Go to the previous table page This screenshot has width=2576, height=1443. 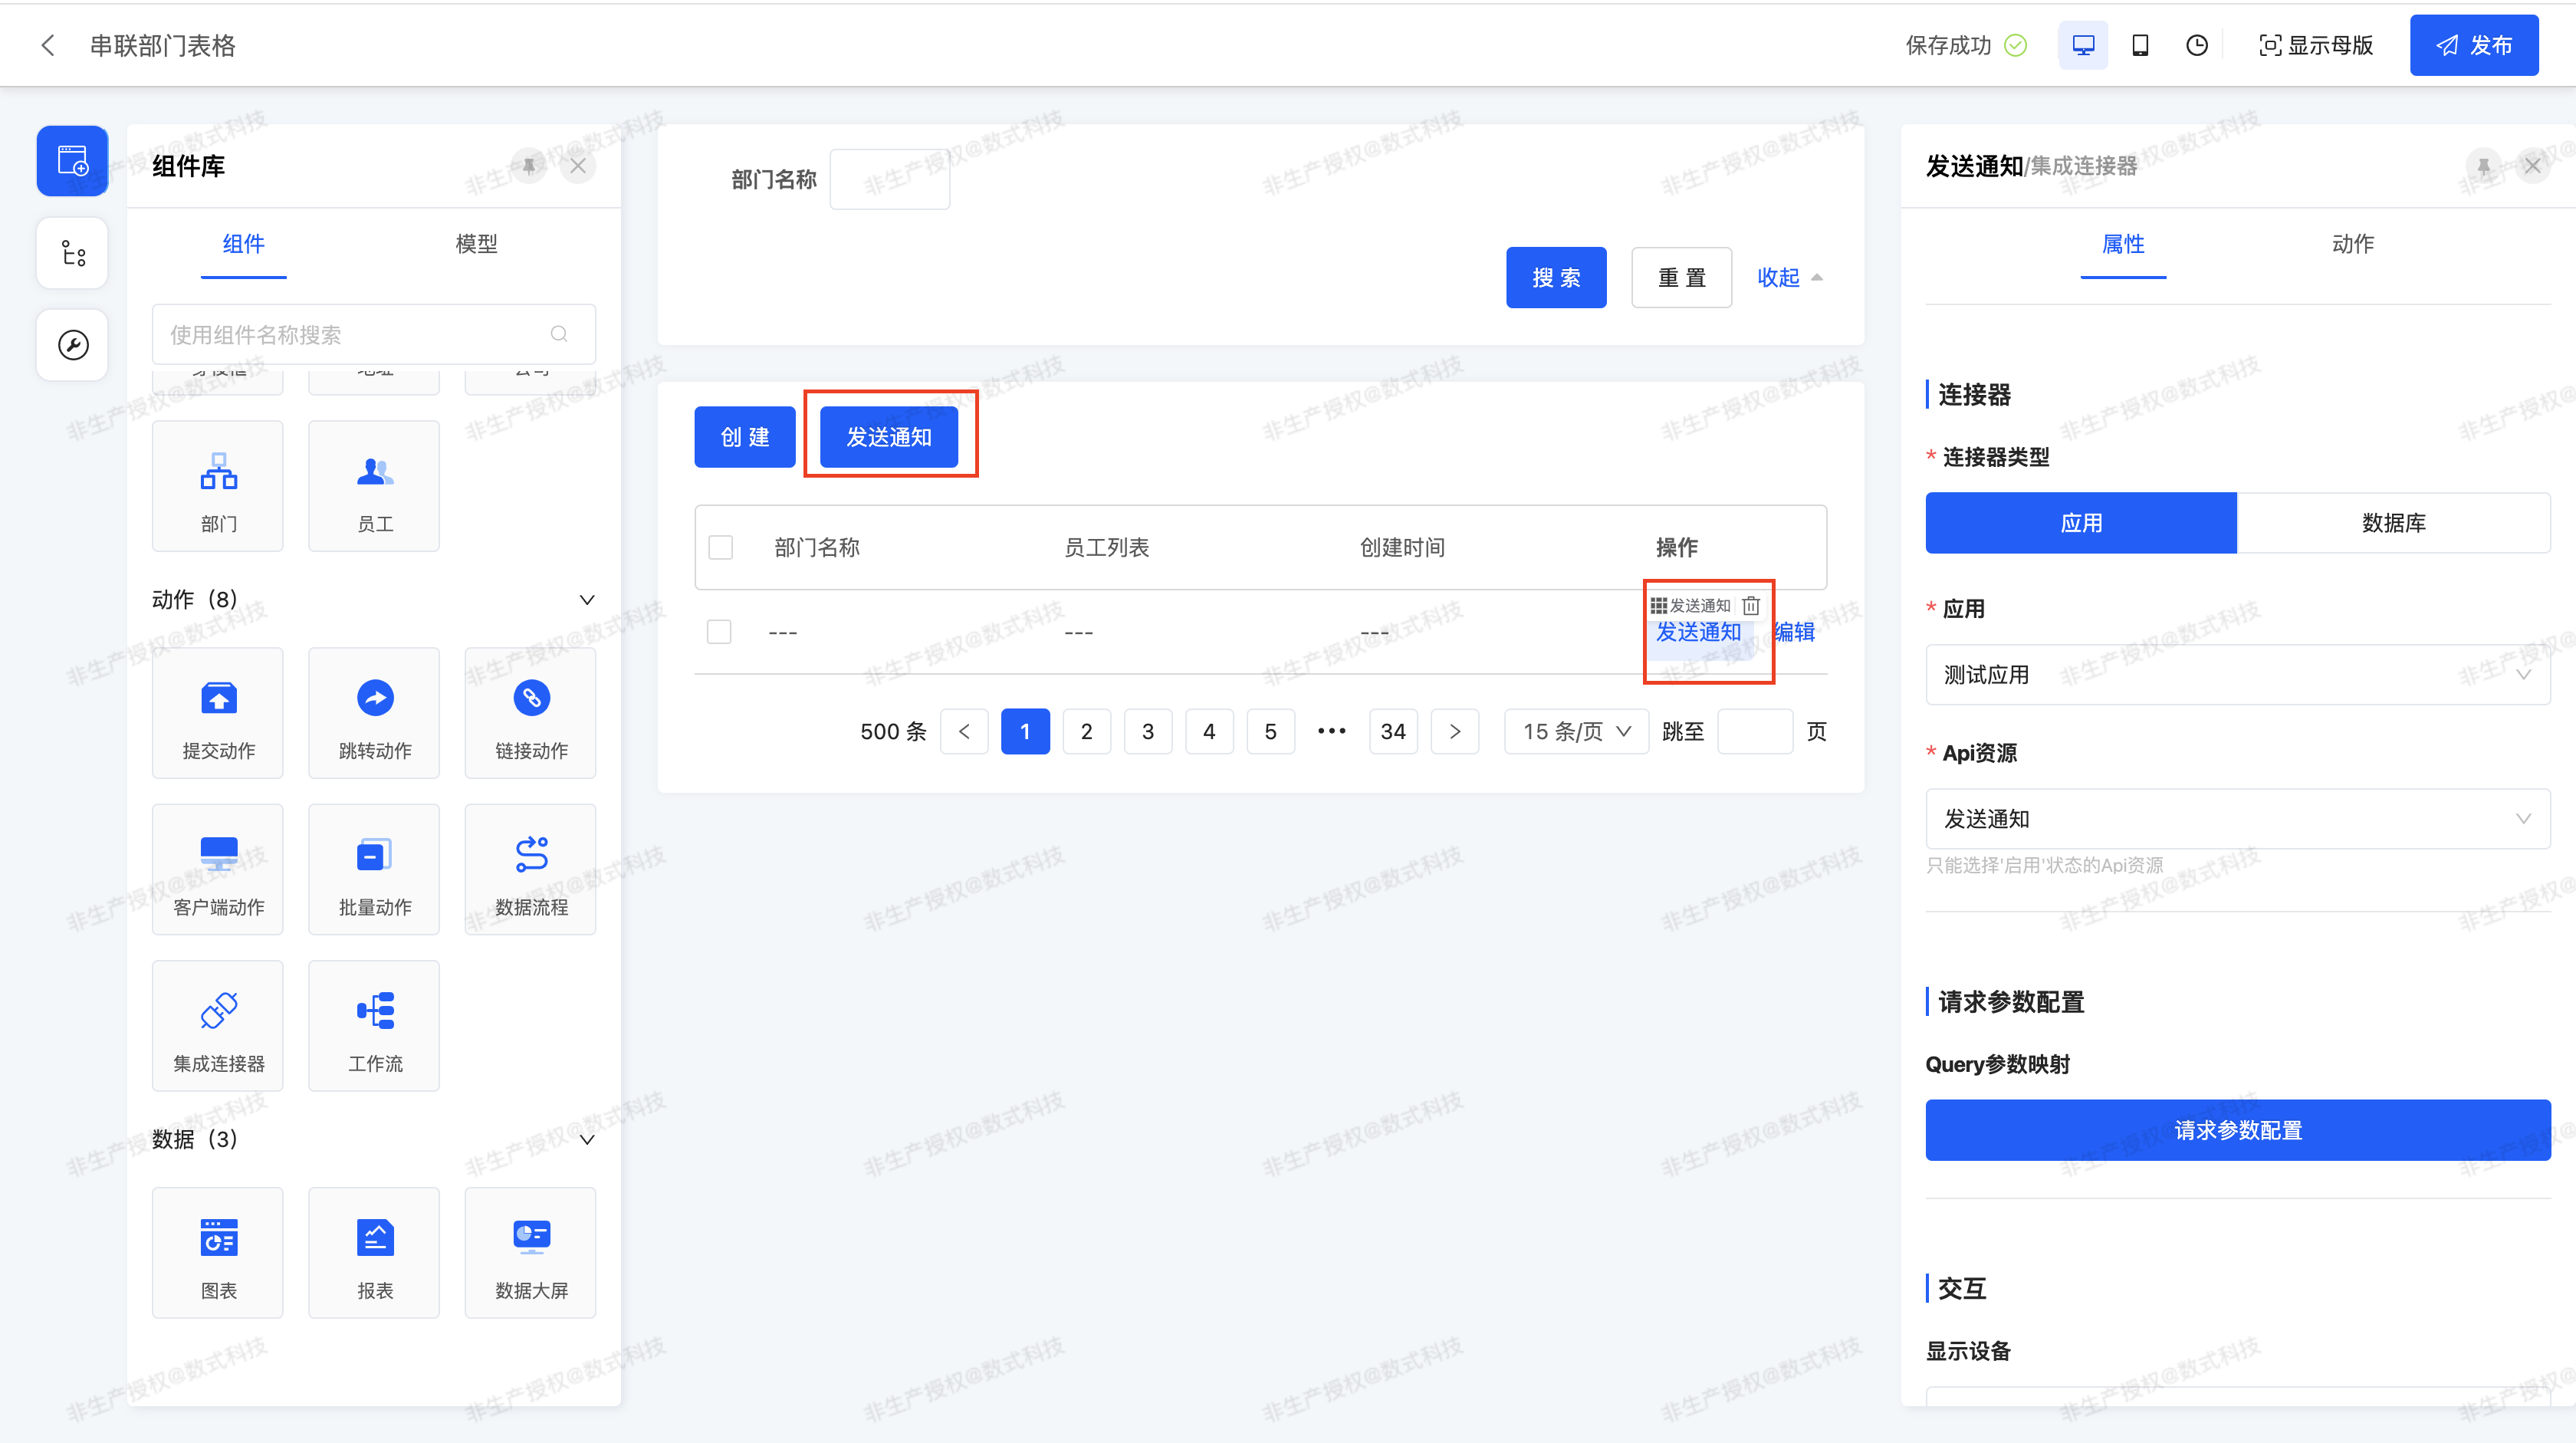(964, 731)
